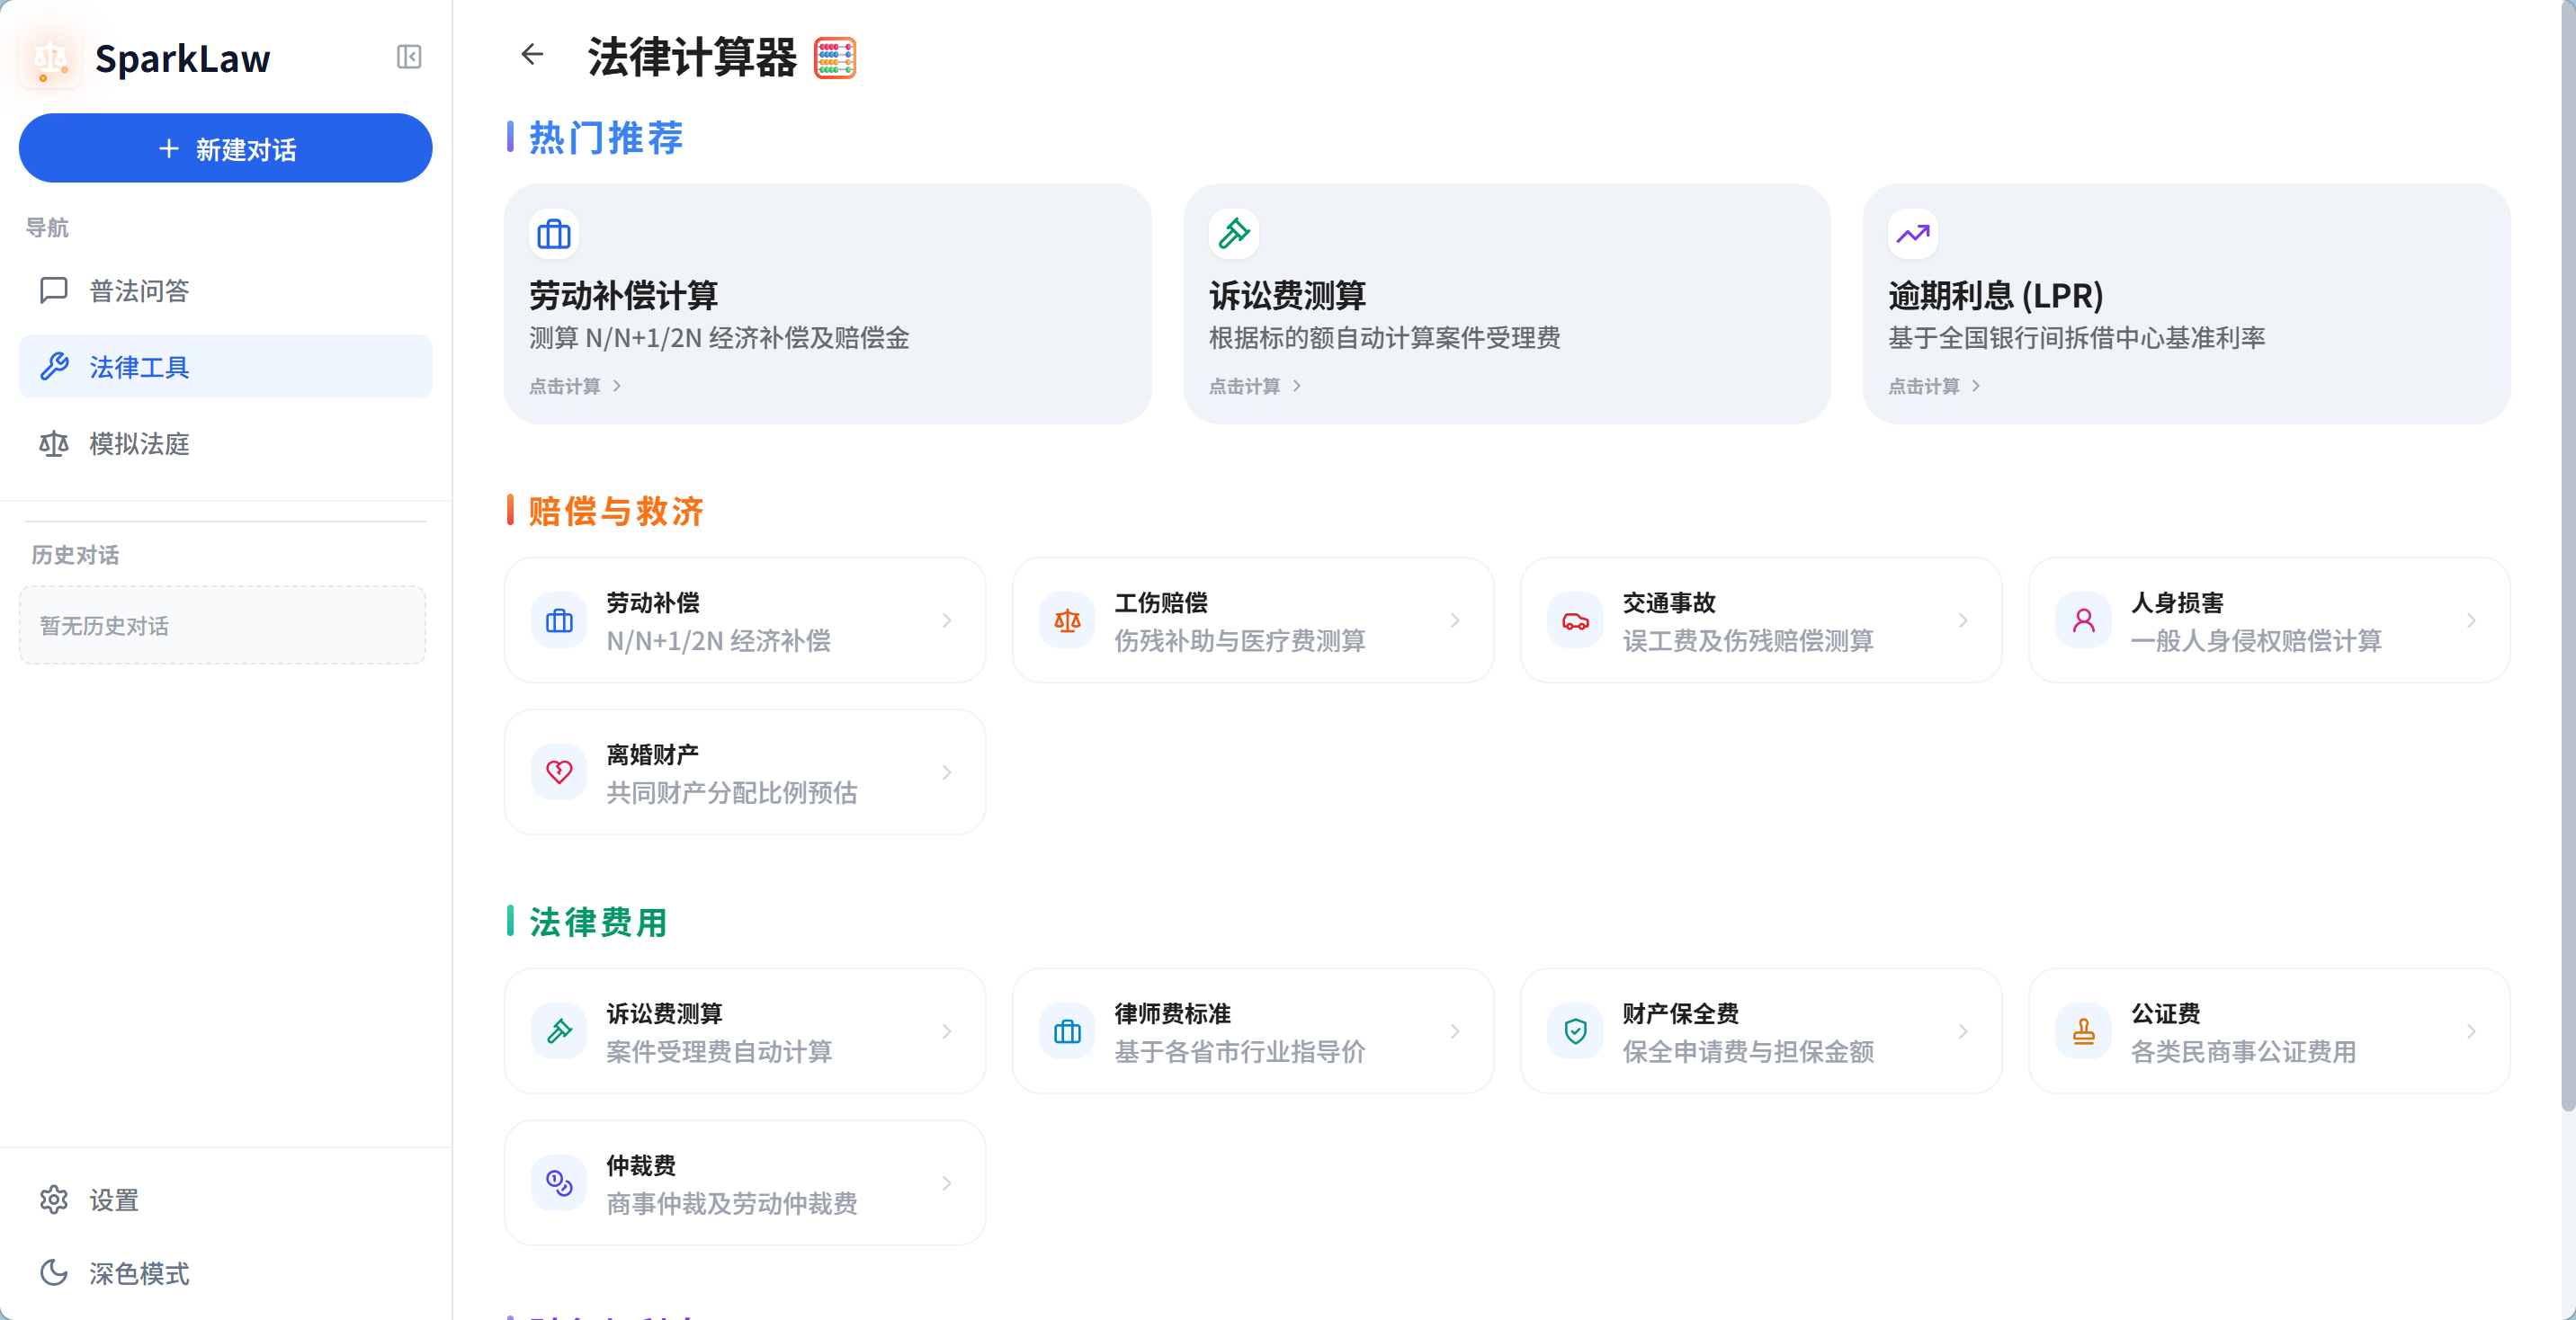Click text 保全申请费与担保金额

(1748, 1052)
